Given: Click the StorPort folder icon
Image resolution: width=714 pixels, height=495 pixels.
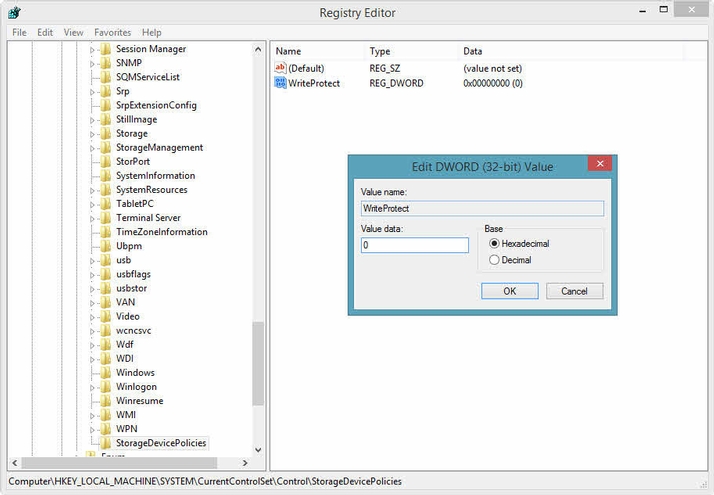Looking at the screenshot, I should 106,162.
